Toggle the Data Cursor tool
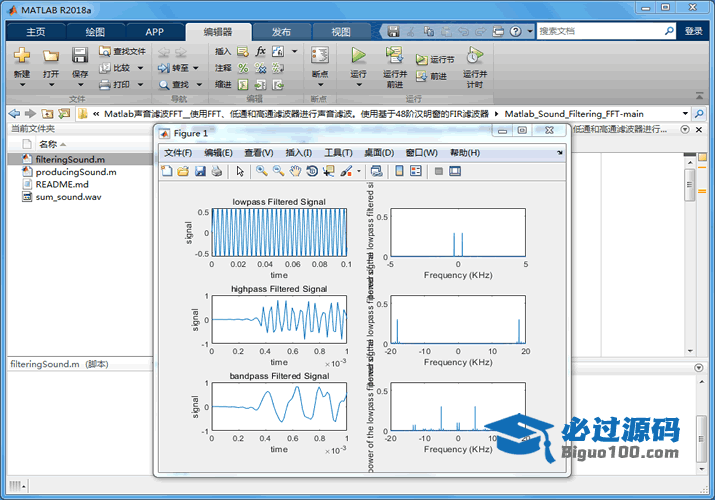The width and height of the screenshot is (715, 500). pyautogui.click(x=328, y=171)
